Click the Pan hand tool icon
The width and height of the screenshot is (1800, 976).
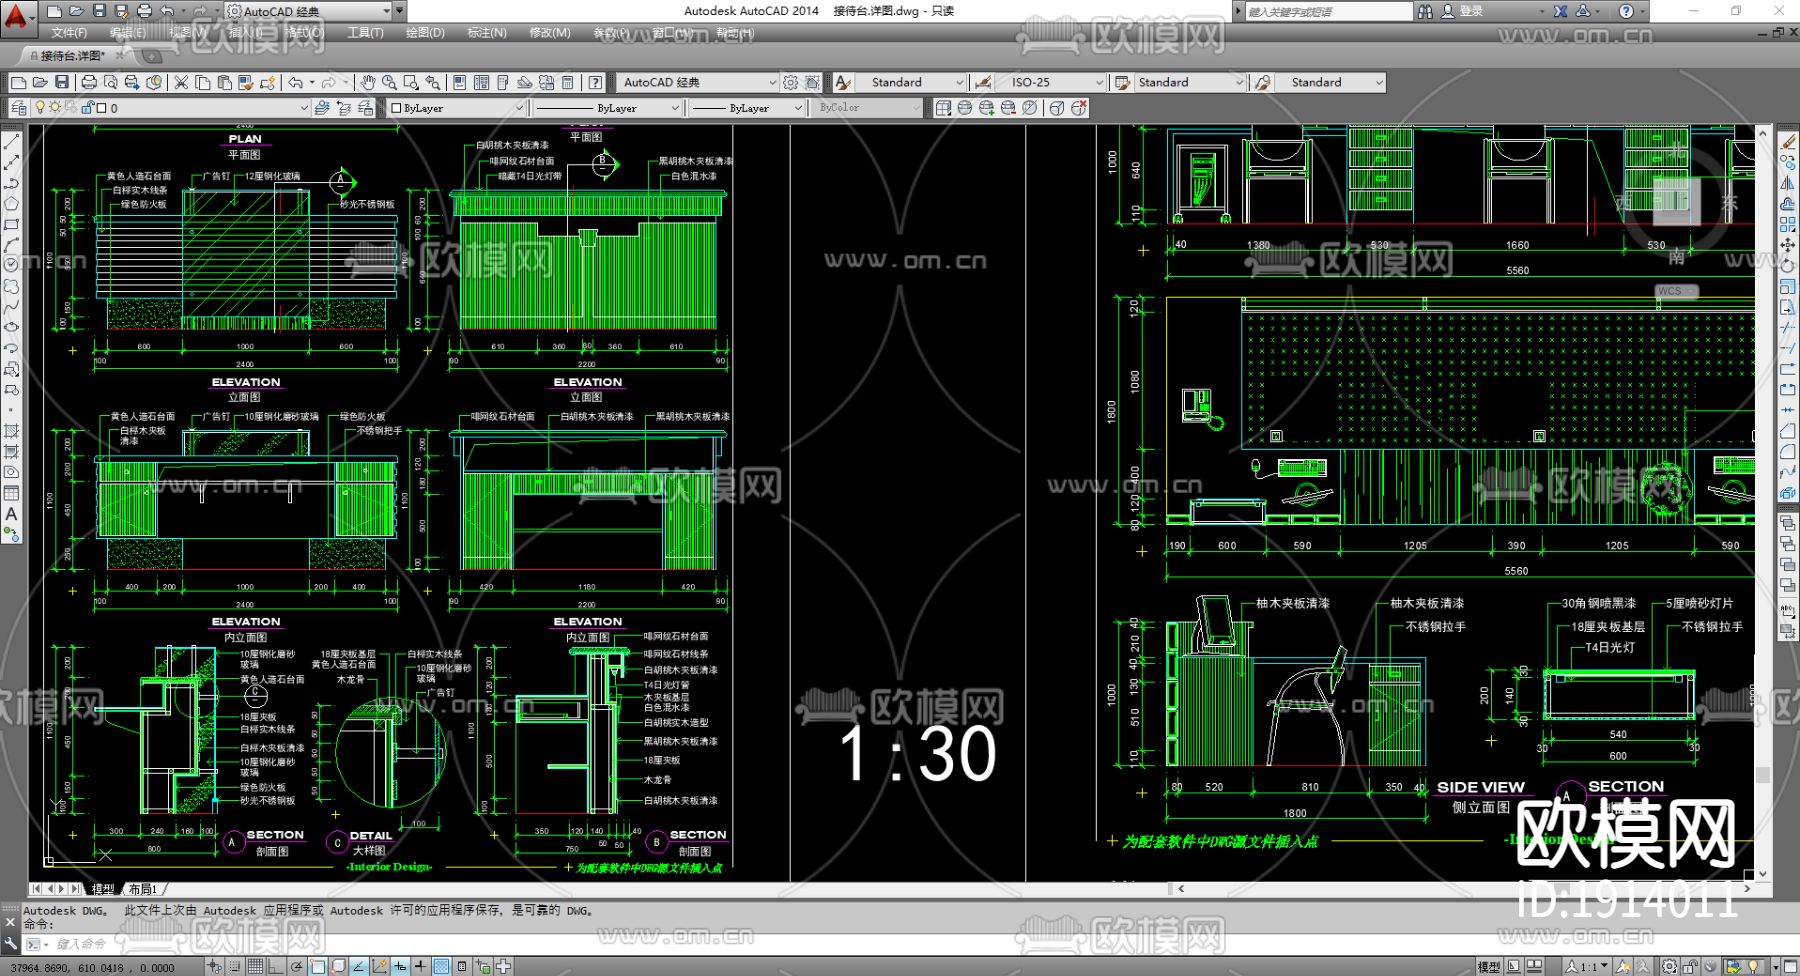(368, 82)
